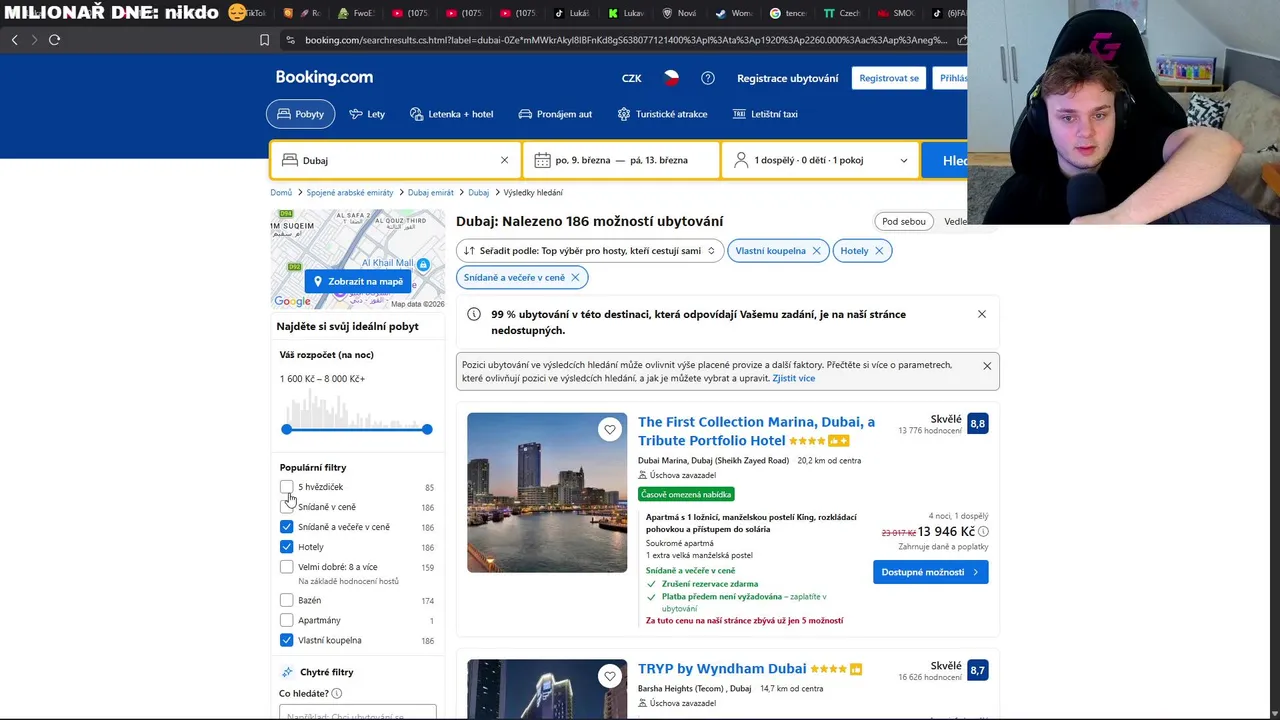The image size is (1280, 720).
Task: Check the 5 hvězdiček filter
Action: tap(287, 487)
